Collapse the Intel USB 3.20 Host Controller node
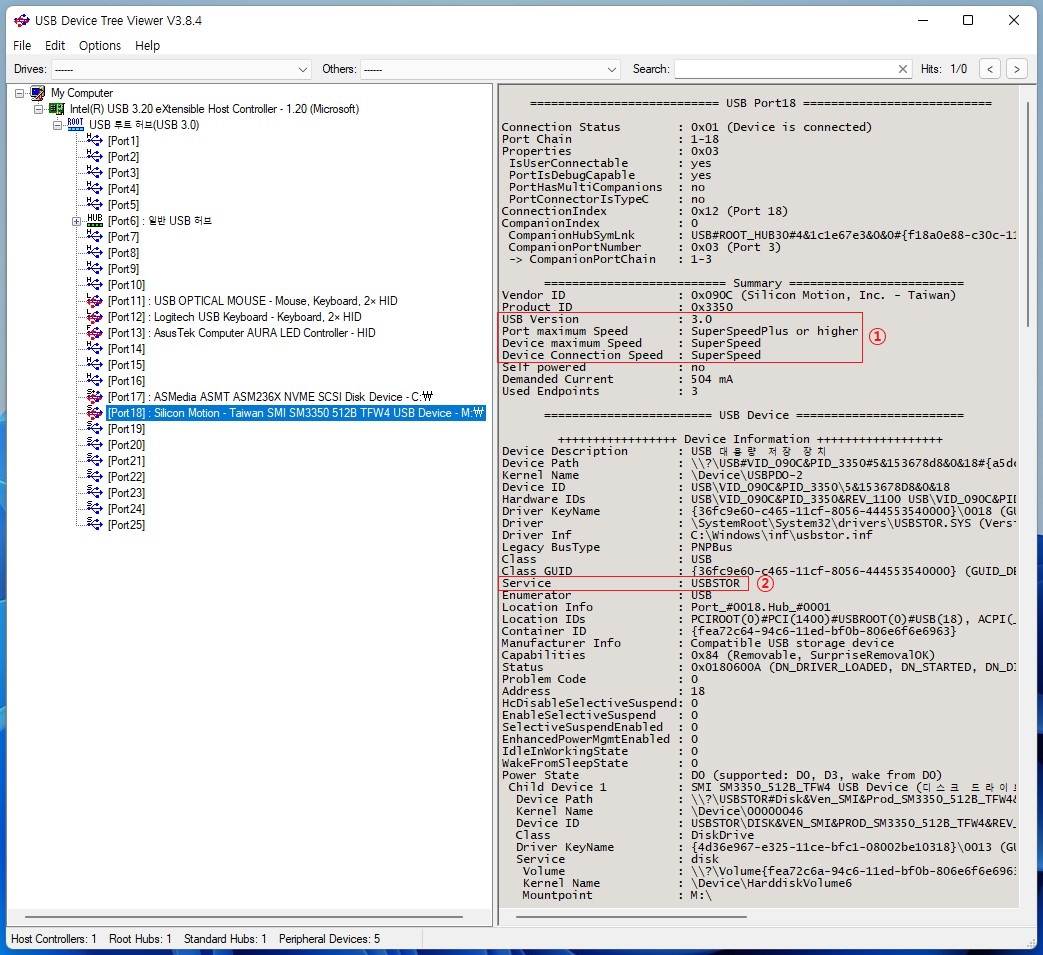The image size is (1043, 955). tap(39, 109)
